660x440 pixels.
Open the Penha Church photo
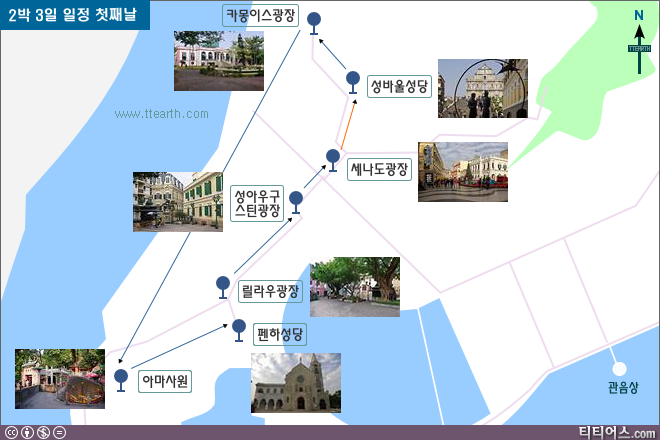click(x=296, y=383)
